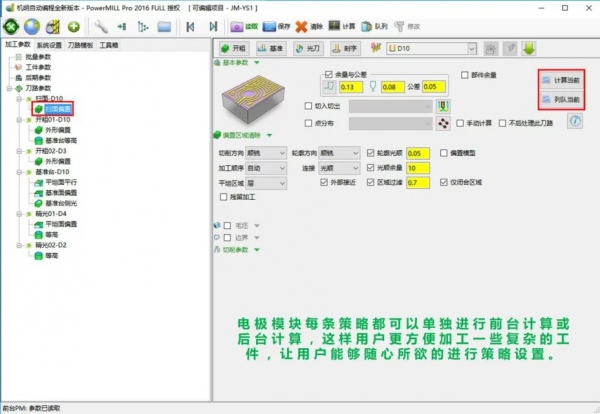Screen dimensions: 600x414
Task: Enable the 手动计算 checkbox
Action: [462, 123]
